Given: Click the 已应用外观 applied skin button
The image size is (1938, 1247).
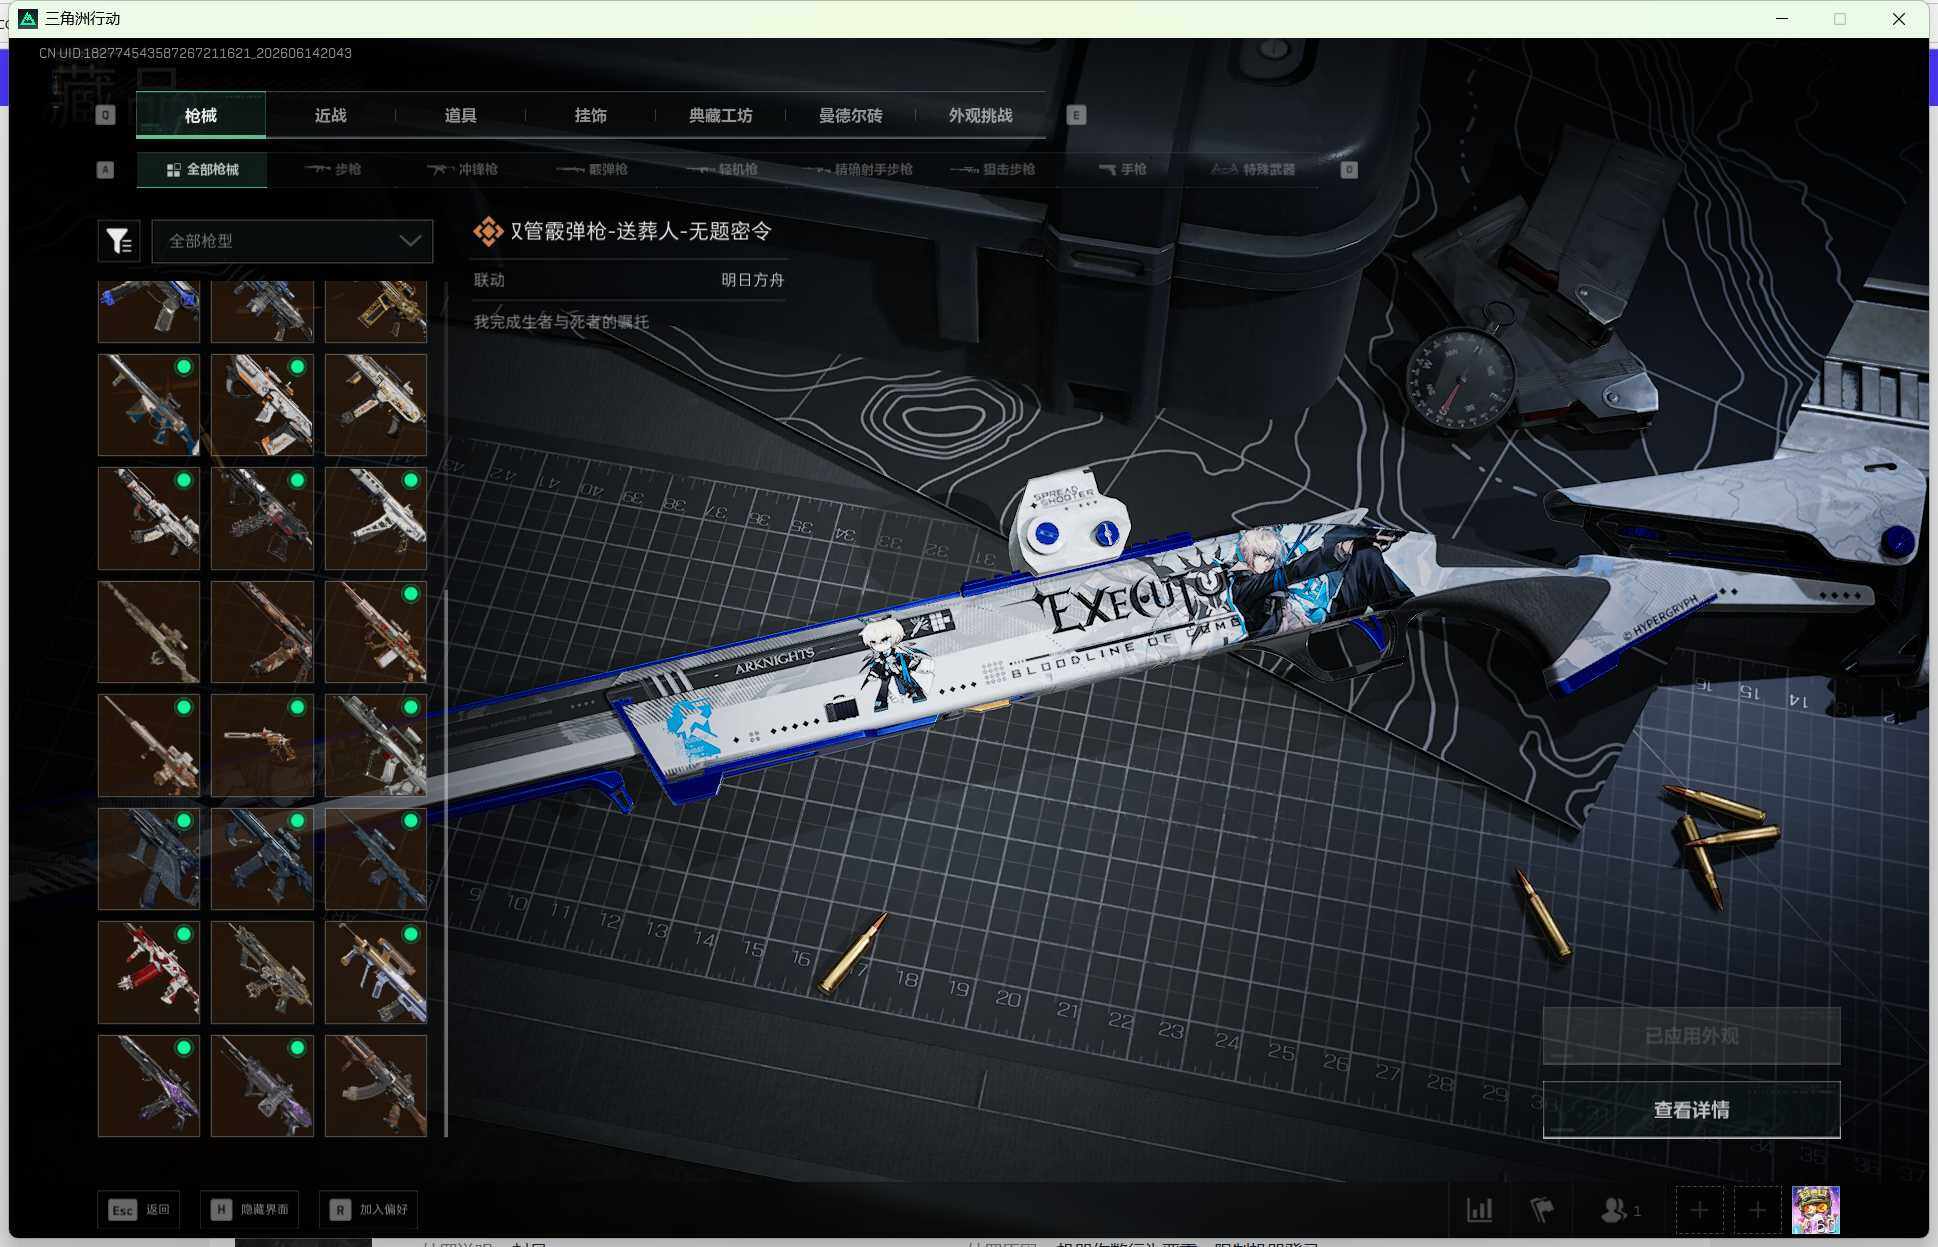Looking at the screenshot, I should (1691, 1036).
